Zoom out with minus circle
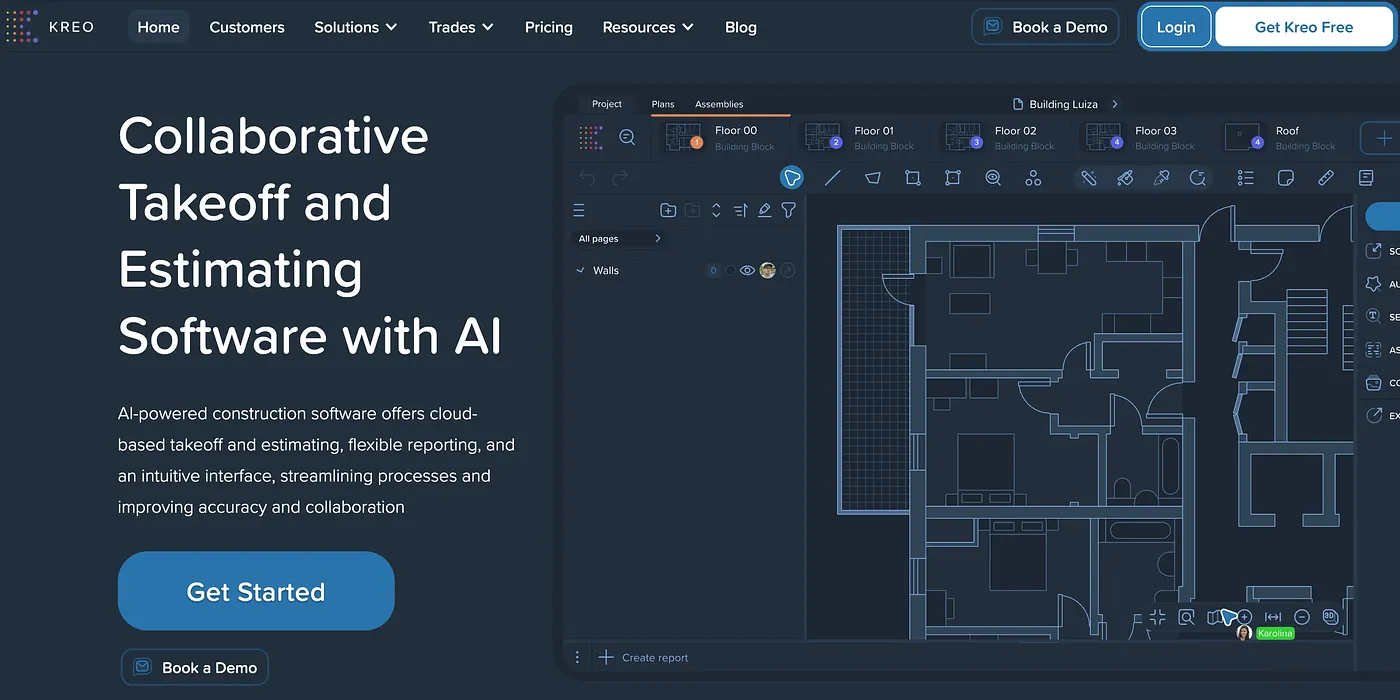Image resolution: width=1400 pixels, height=700 pixels. point(1302,617)
